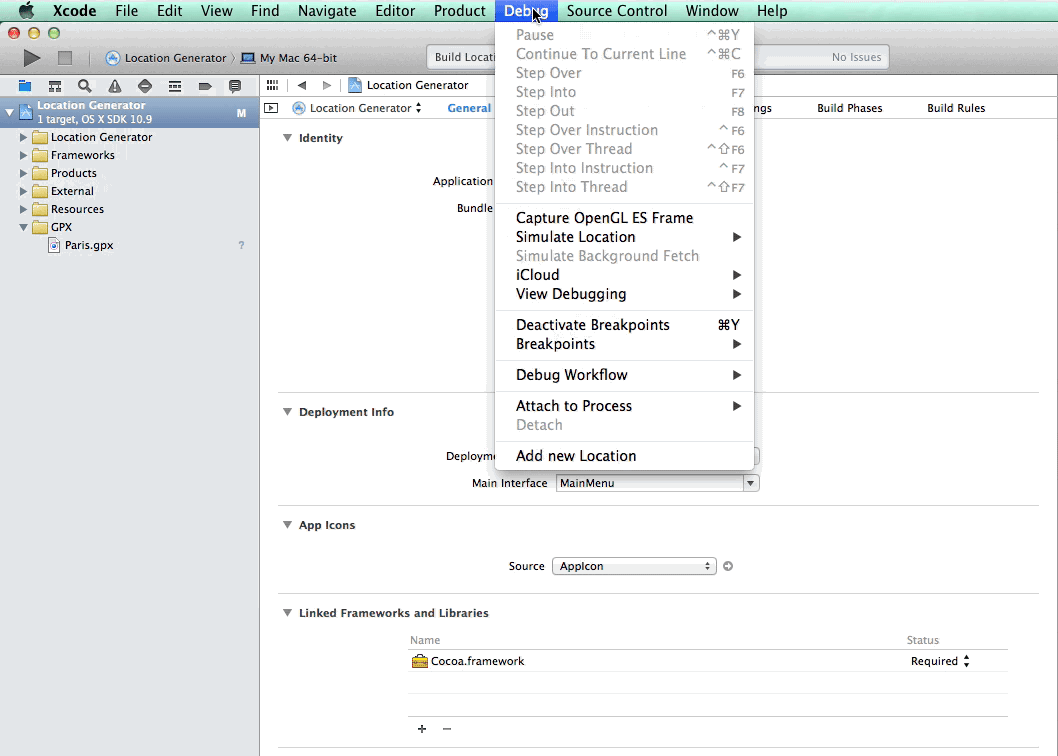Screen dimensions: 1058x756
Task: Open the Location Generator target selector
Action: tap(358, 108)
